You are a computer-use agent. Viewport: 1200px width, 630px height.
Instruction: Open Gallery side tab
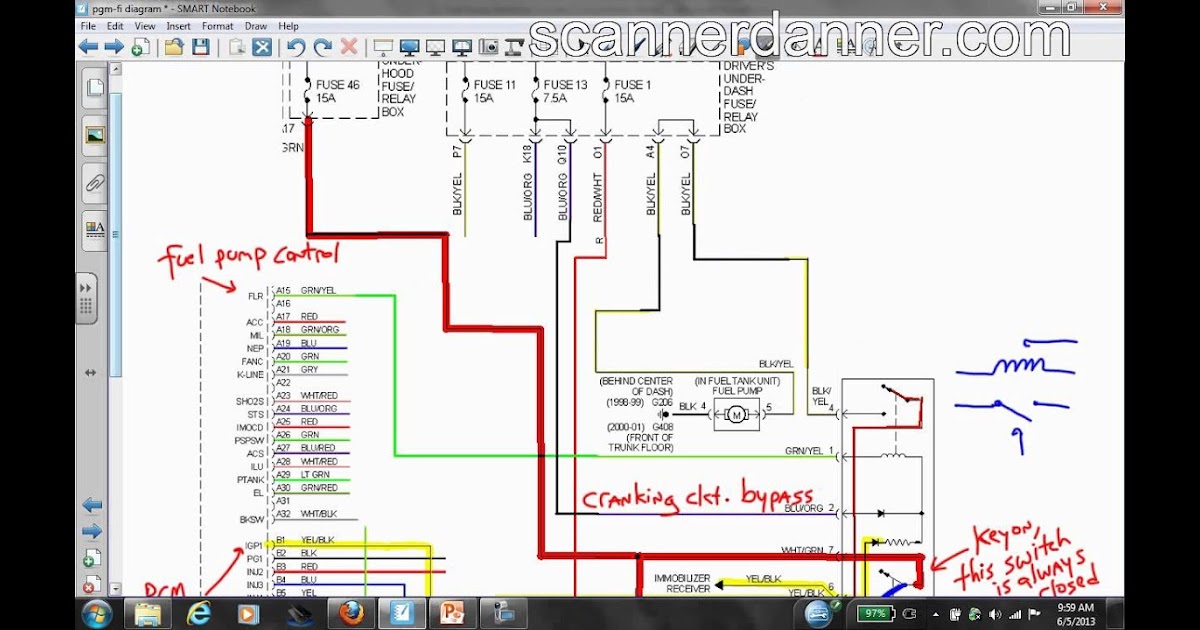click(x=95, y=135)
